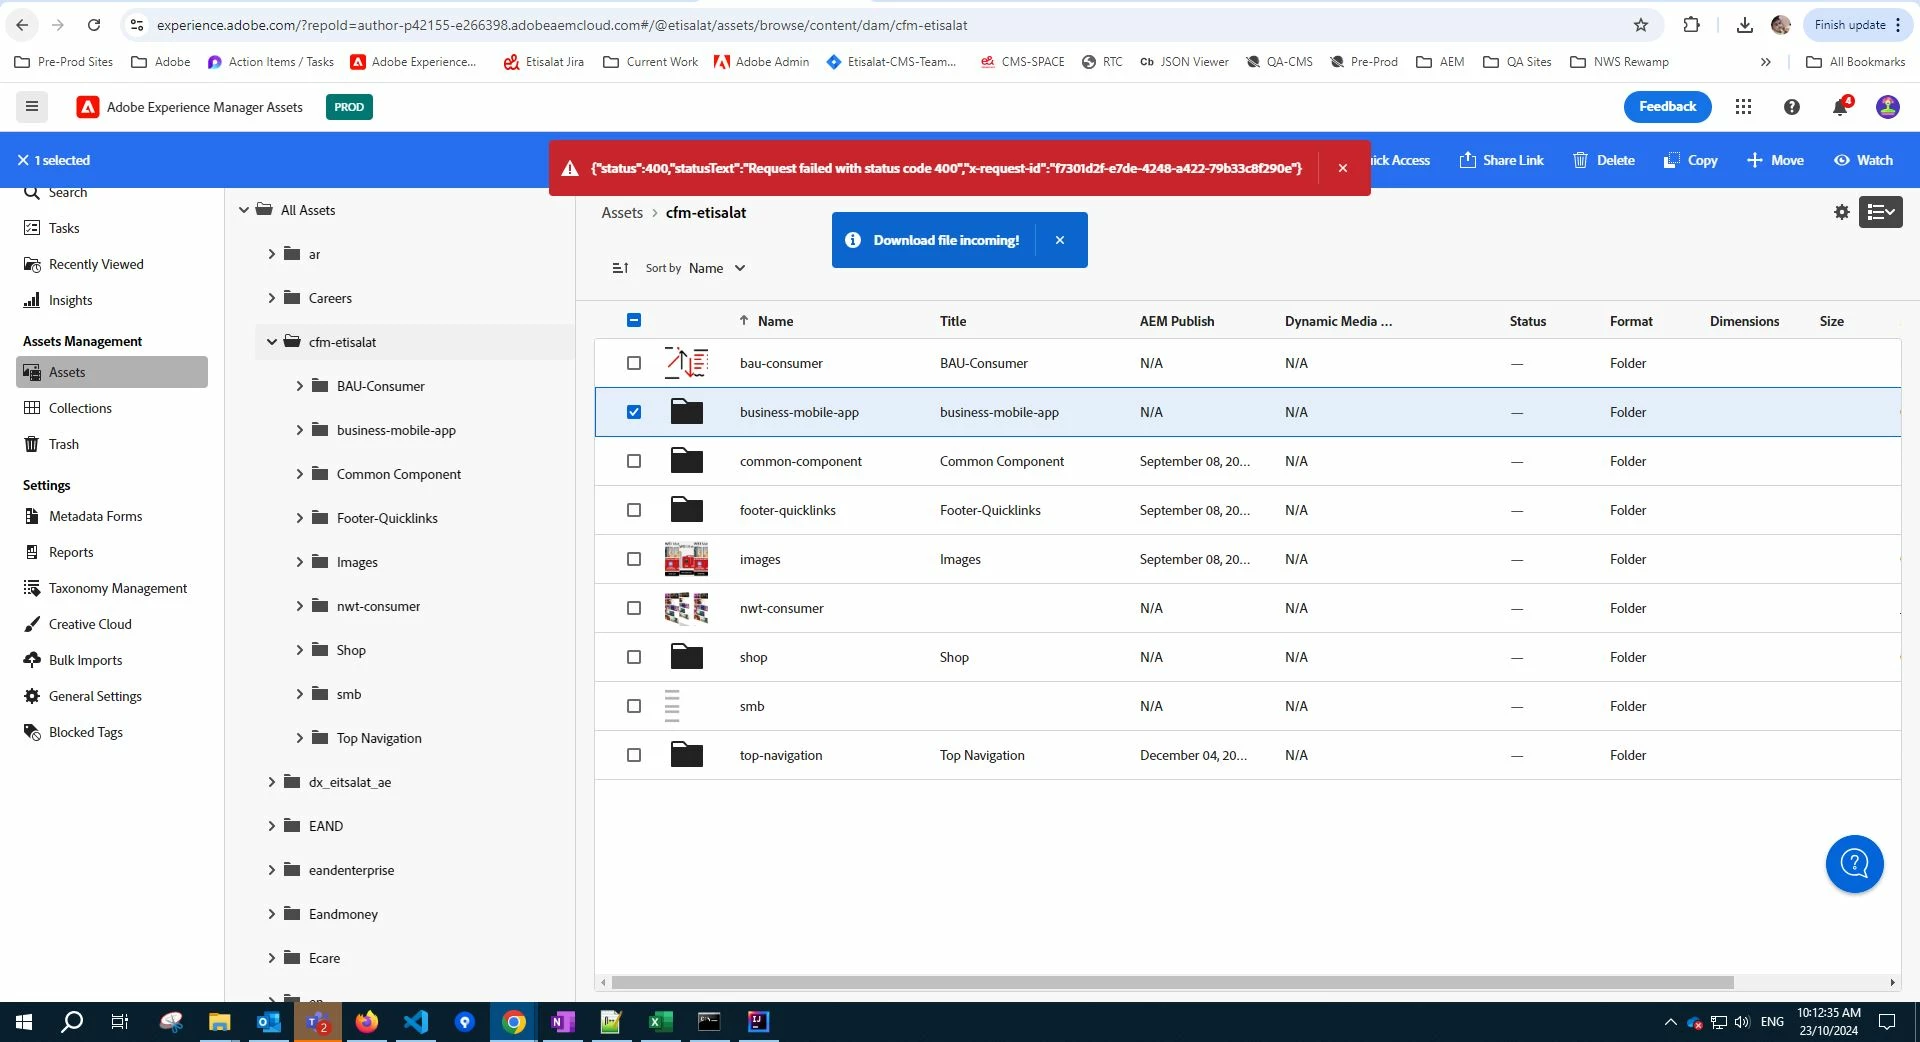Check the top-navigation row checkbox
The height and width of the screenshot is (1042, 1920).
point(634,755)
